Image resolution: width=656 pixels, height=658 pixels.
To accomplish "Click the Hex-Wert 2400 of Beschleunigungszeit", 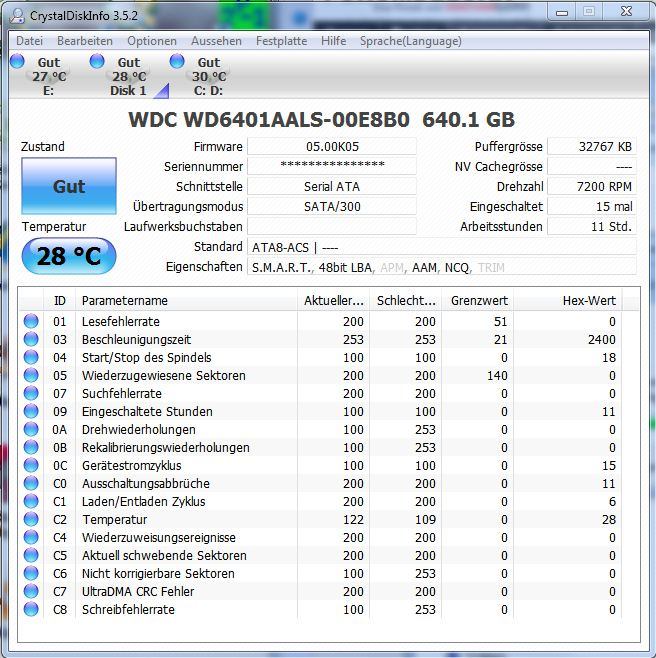I will point(601,339).
